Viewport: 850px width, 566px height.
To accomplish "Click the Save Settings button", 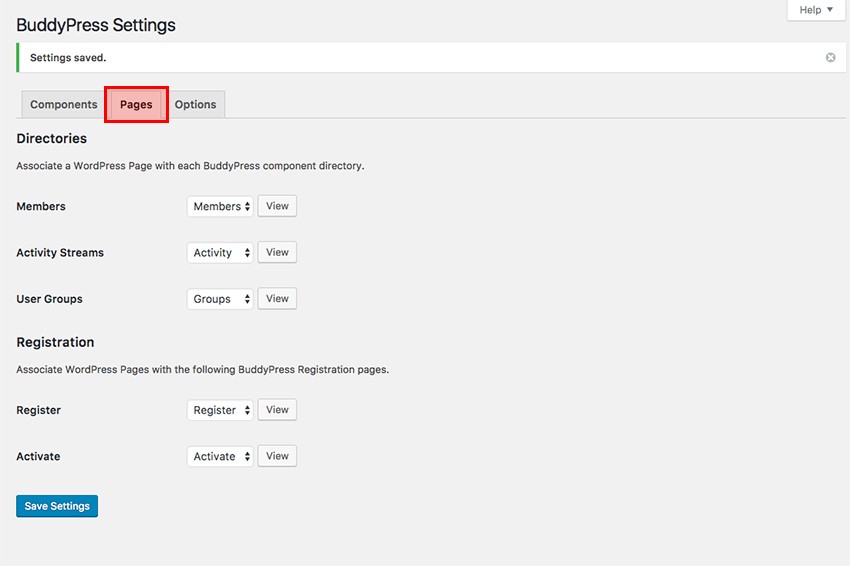I will (57, 506).
